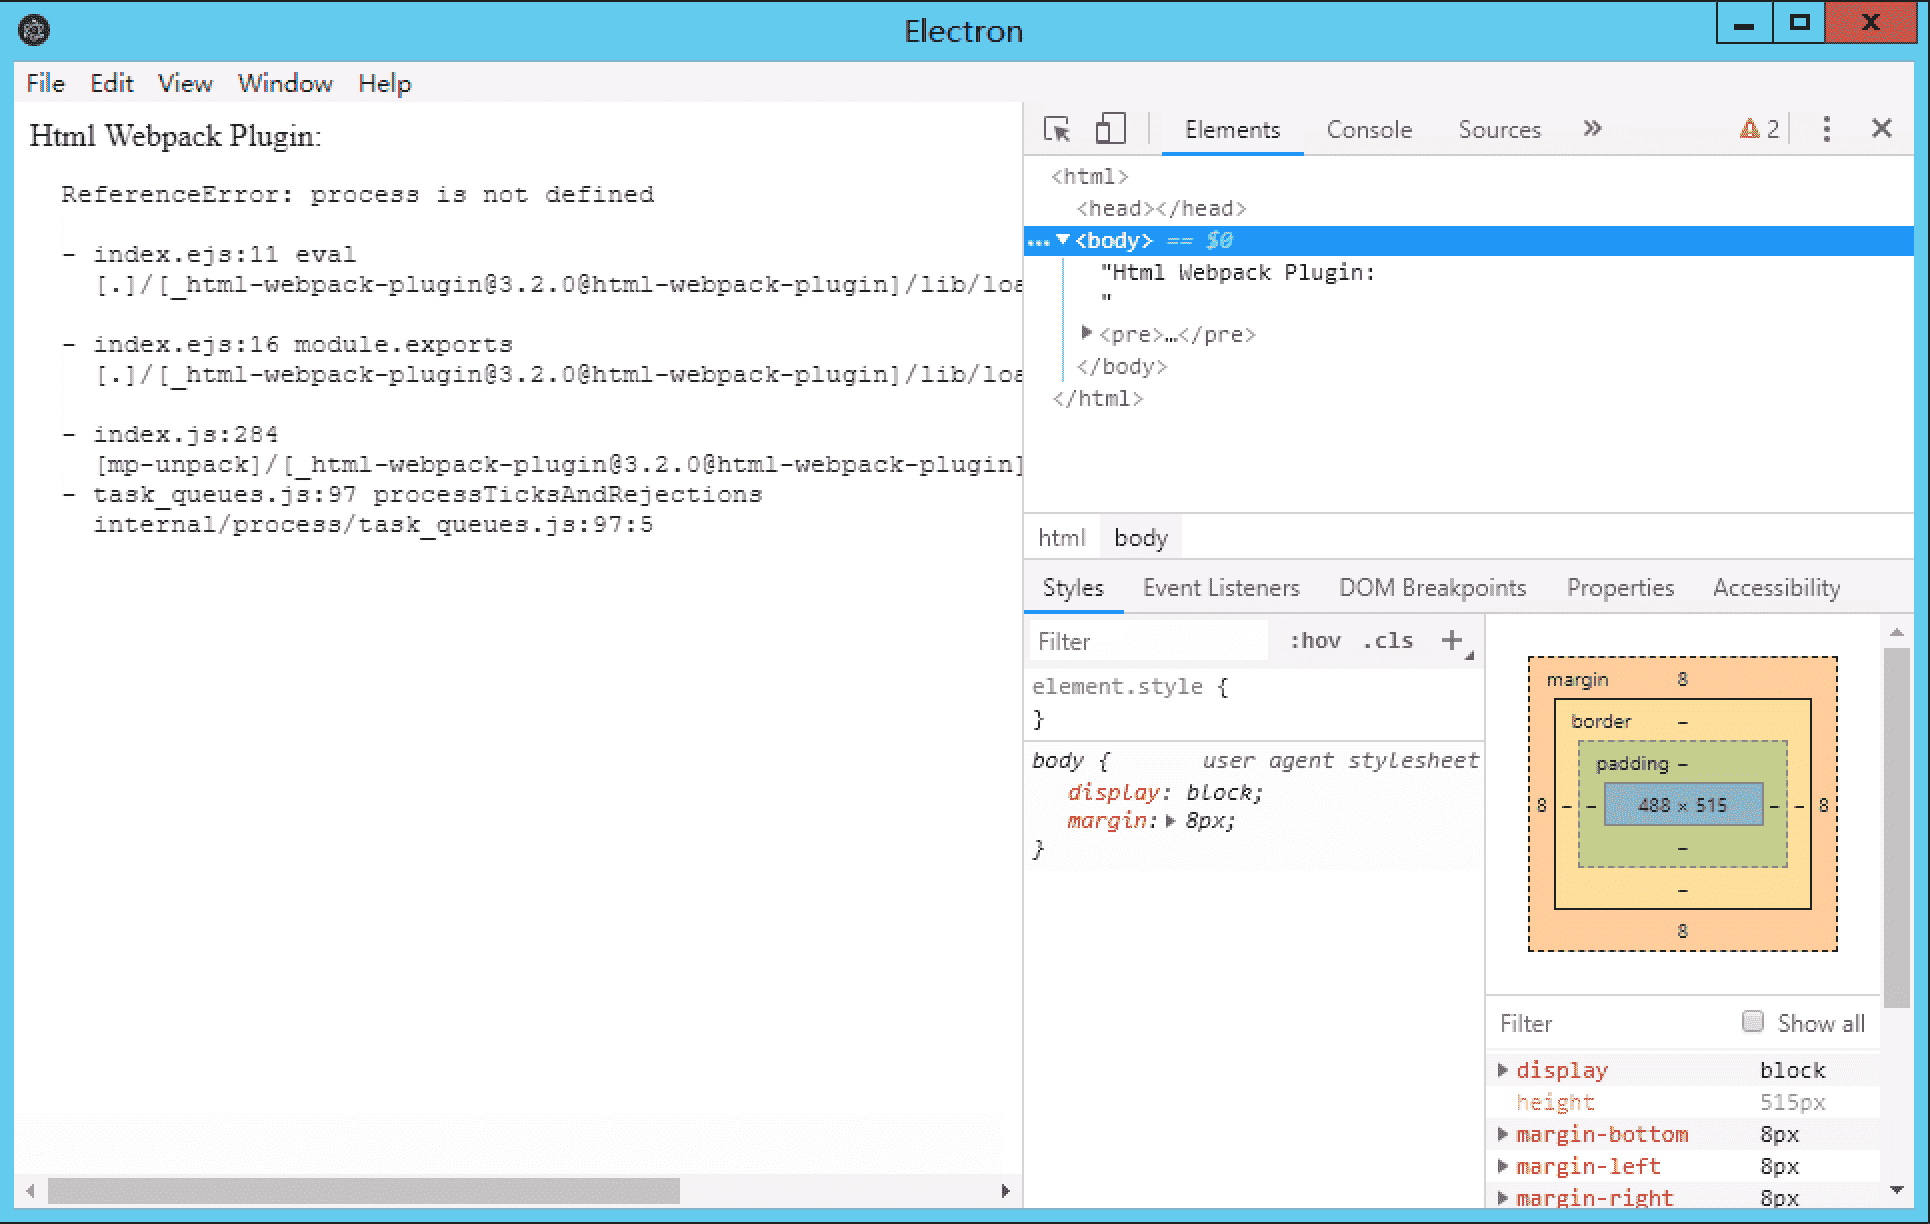
Task: Click the Electron app icon in title bar
Action: 35,30
